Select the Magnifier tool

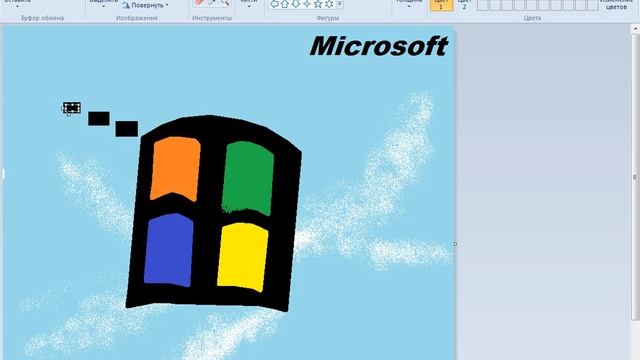(225, 2)
